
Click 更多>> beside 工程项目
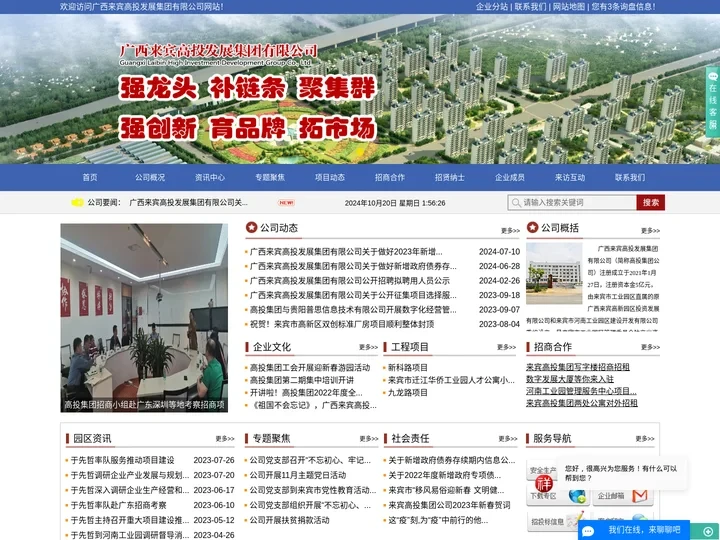click(x=506, y=347)
